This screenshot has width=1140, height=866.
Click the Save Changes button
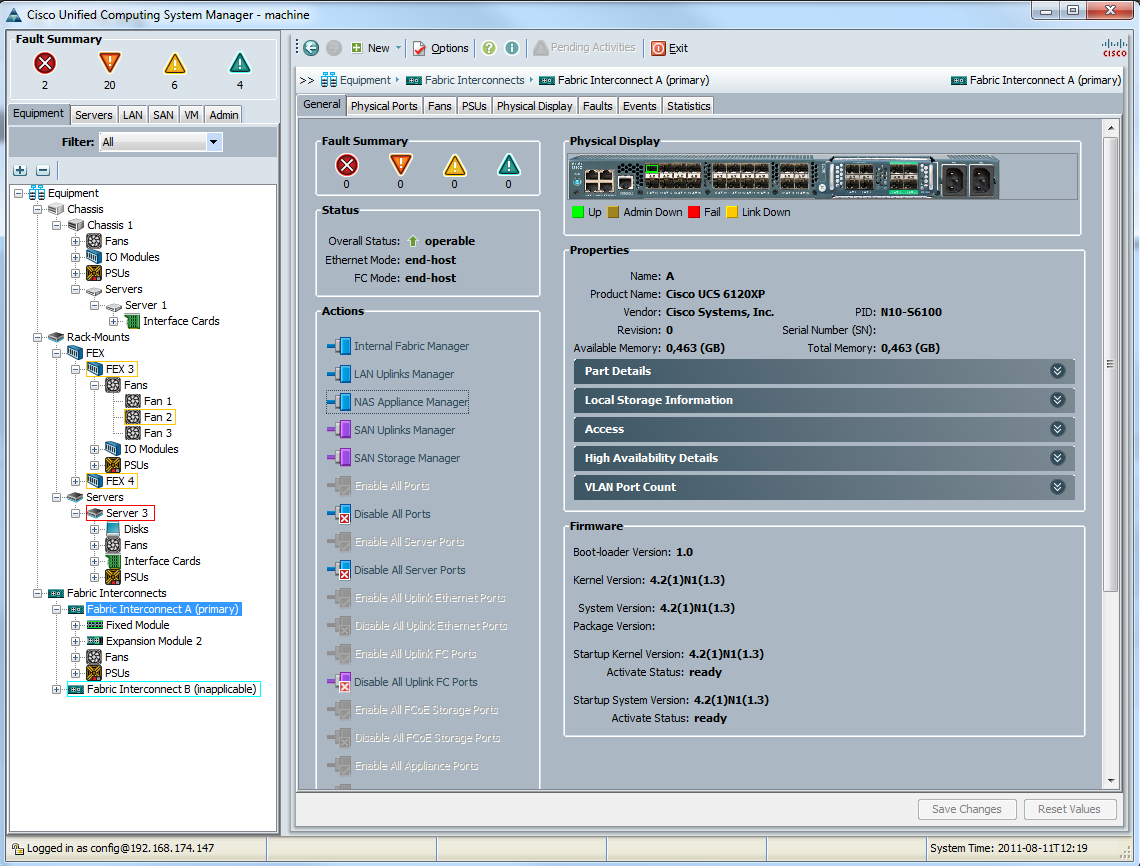[x=966, y=809]
